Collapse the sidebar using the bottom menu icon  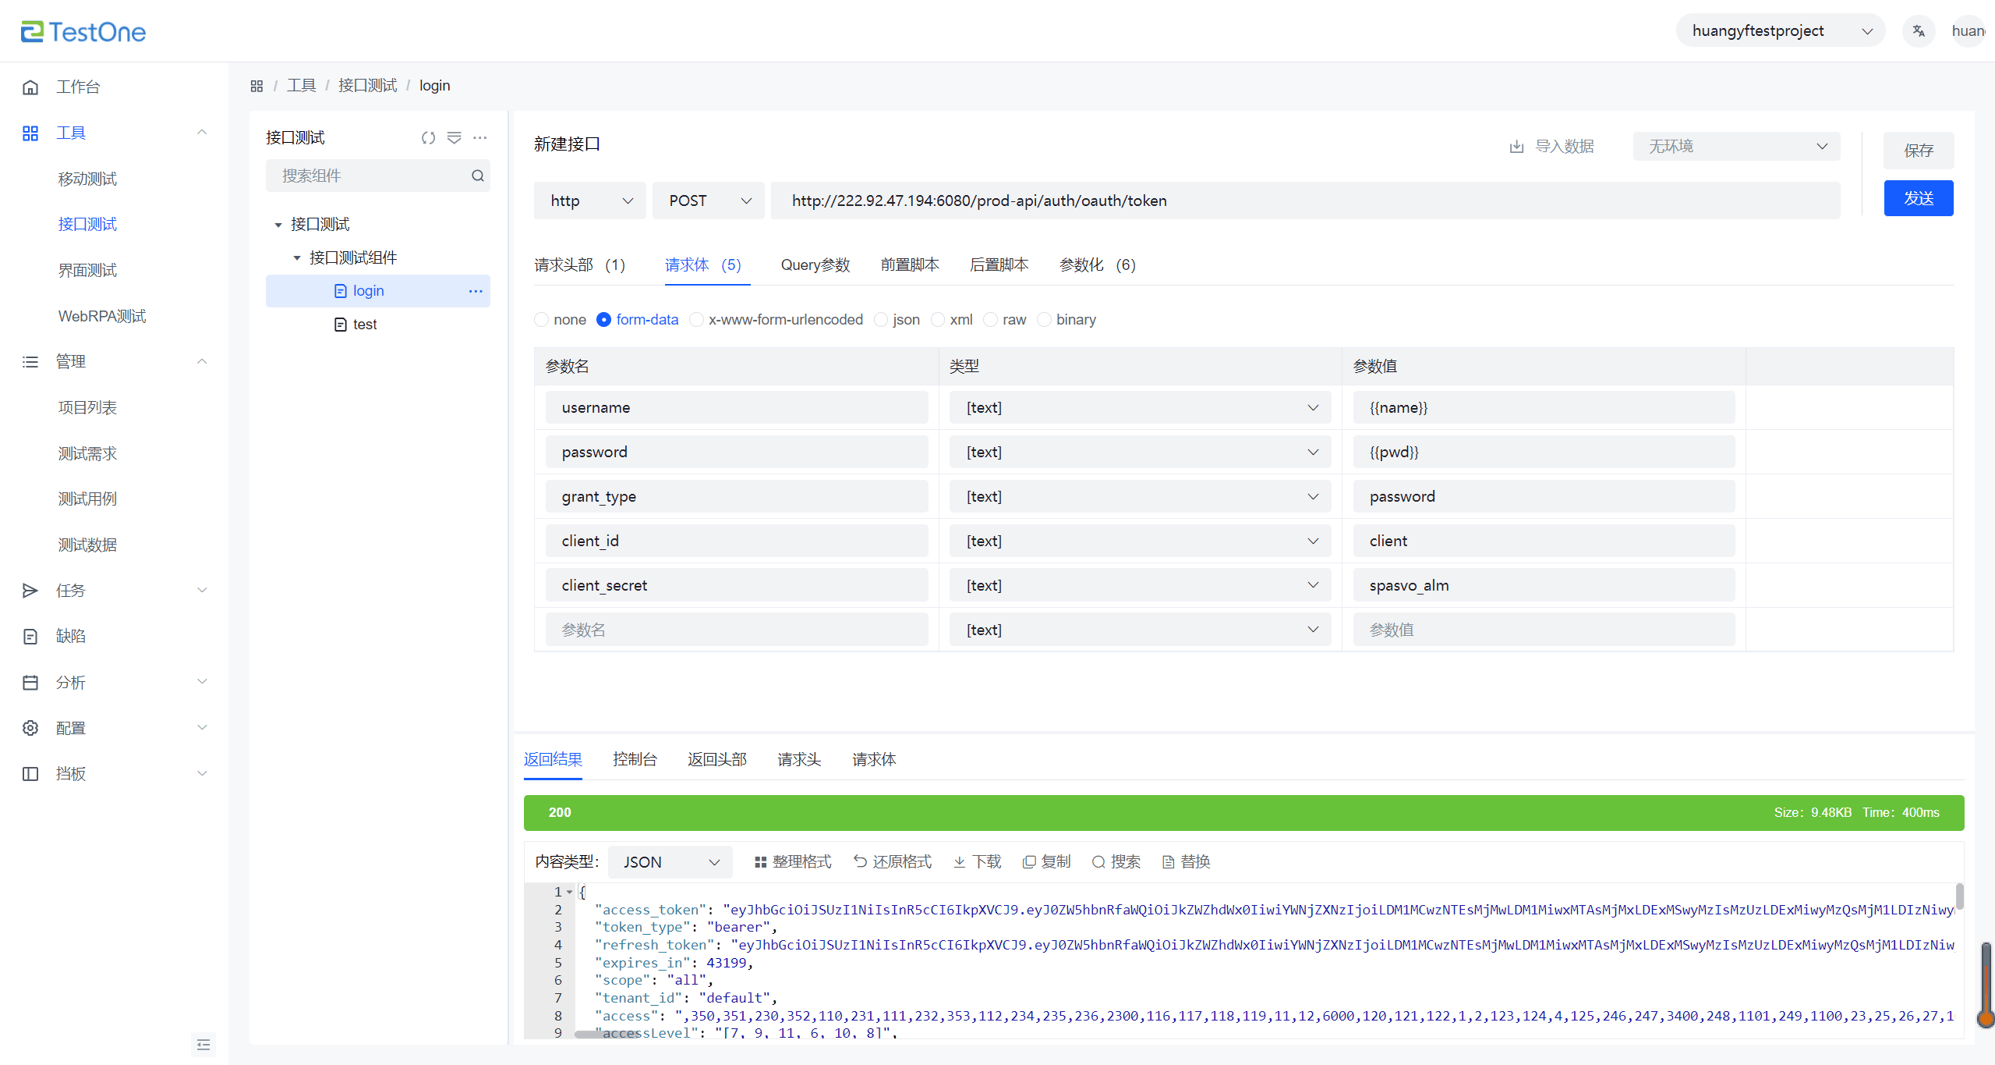tap(204, 1045)
